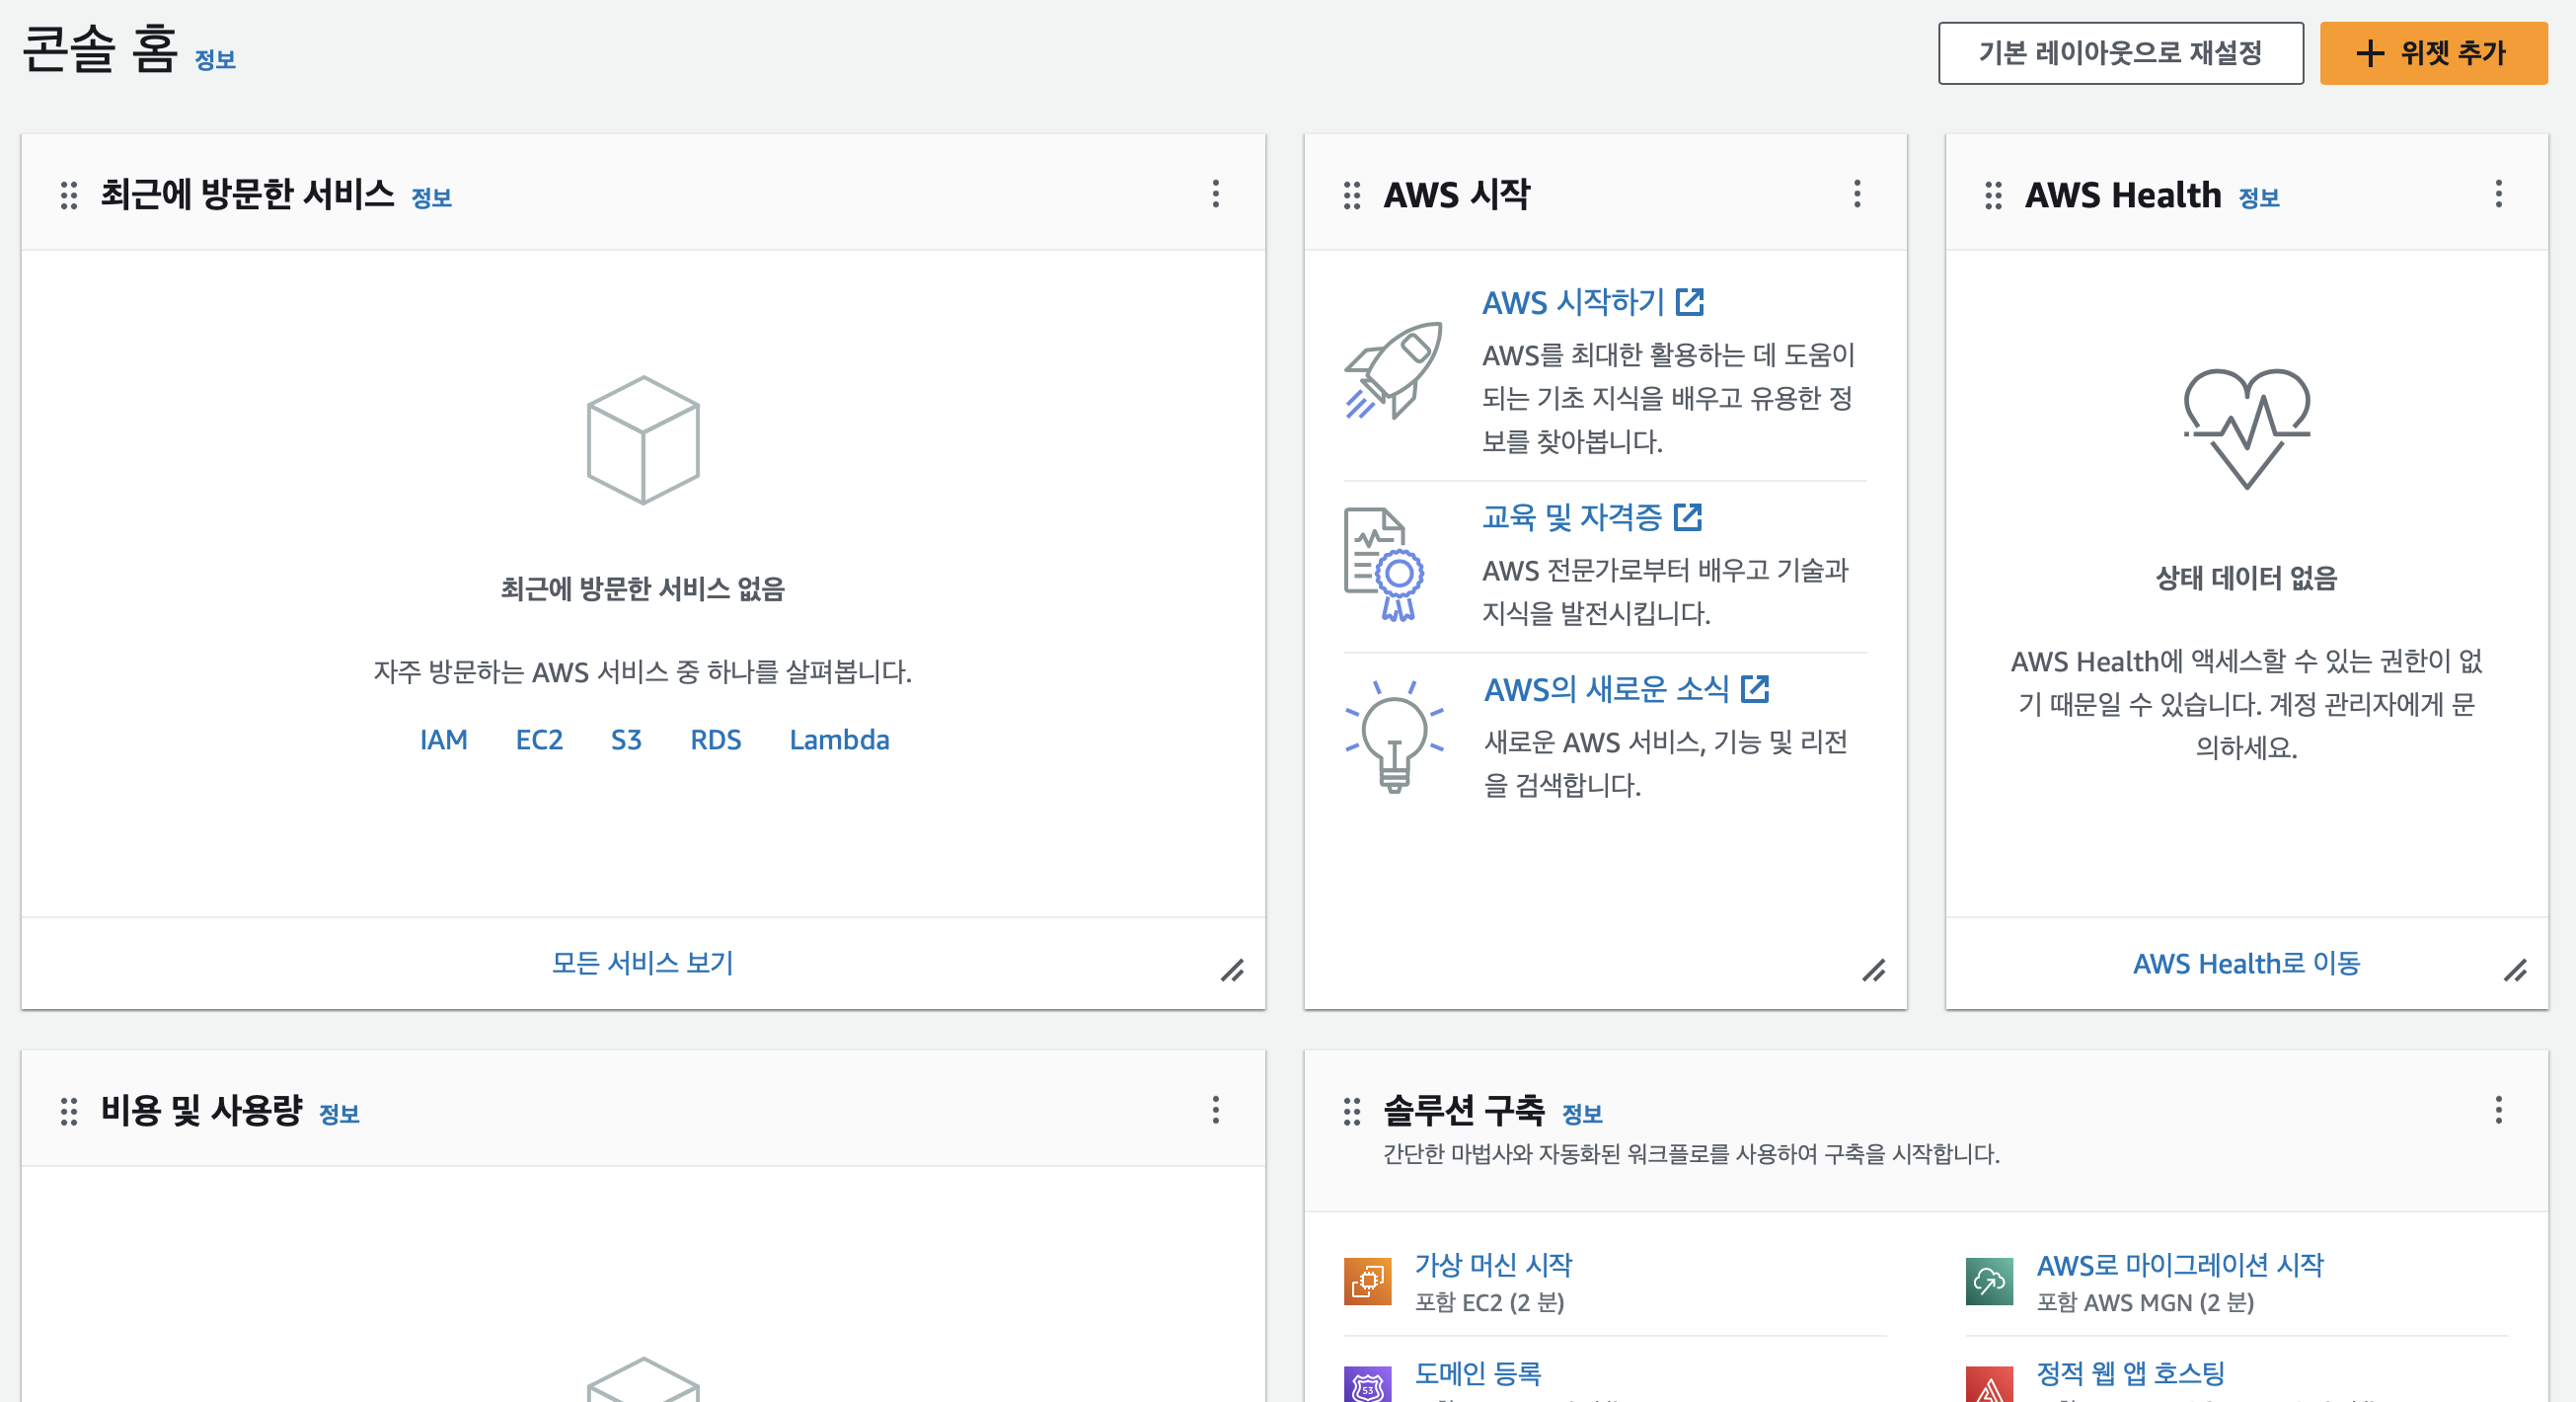Go to the S3 service link
Viewport: 2576px width, 1402px height.
point(626,740)
